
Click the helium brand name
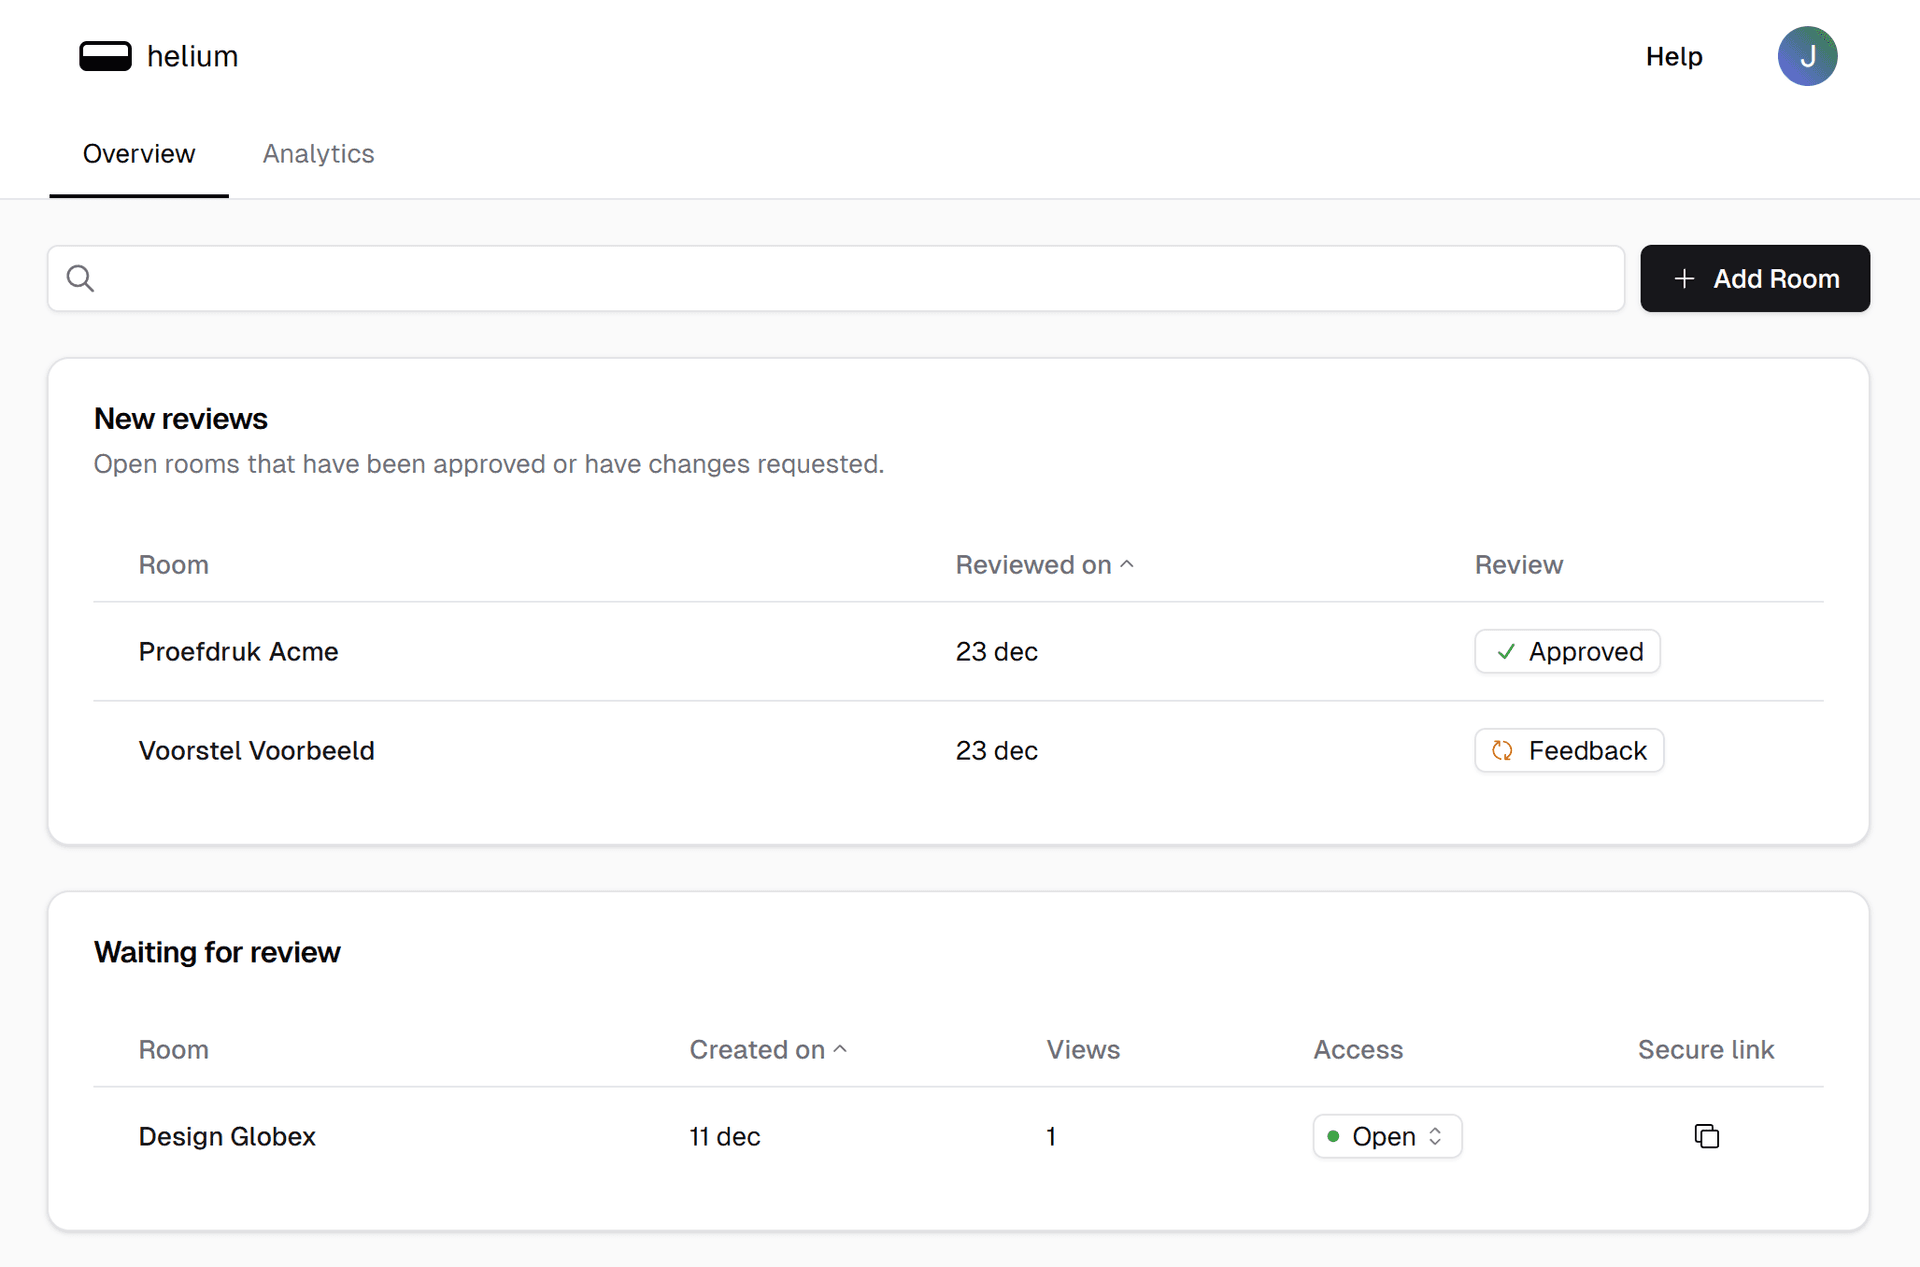tap(192, 56)
